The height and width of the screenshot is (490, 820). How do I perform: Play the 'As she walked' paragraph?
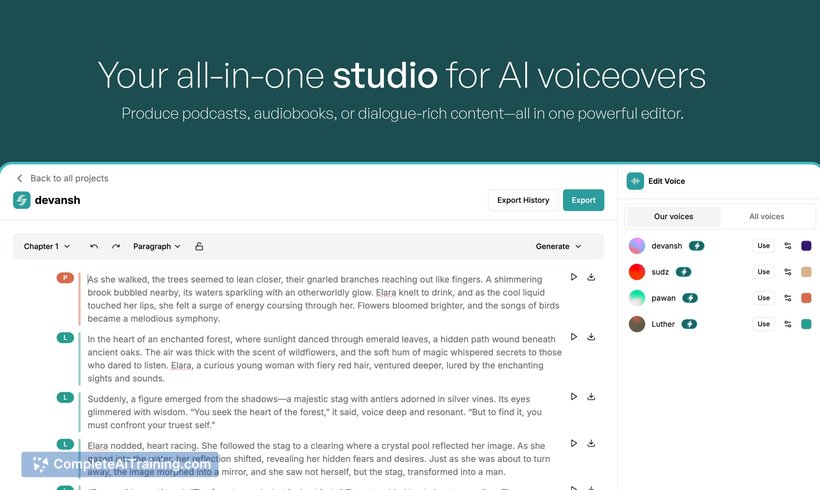coord(574,277)
